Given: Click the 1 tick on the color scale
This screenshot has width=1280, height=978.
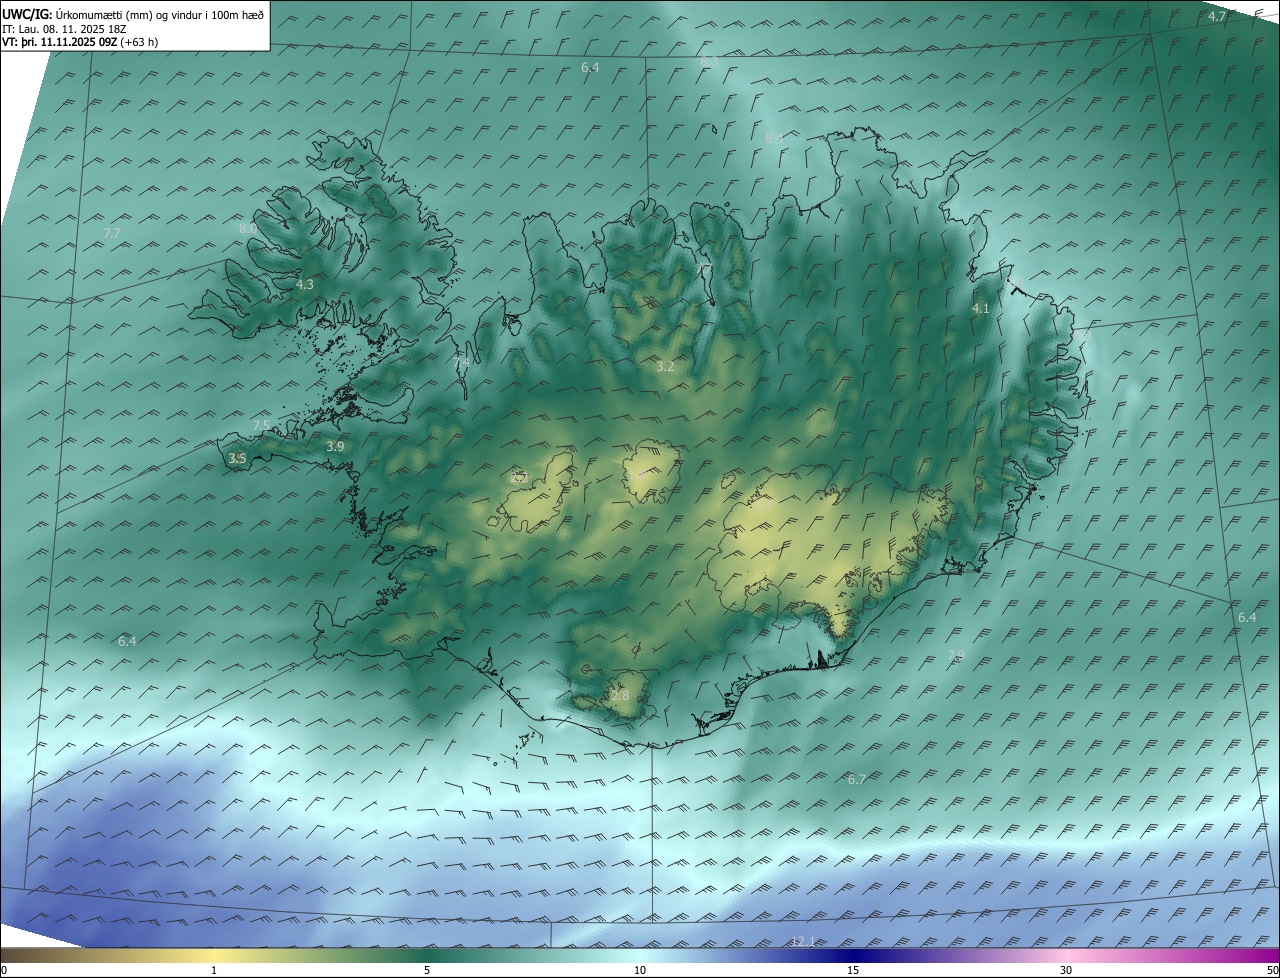Looking at the screenshot, I should click(214, 970).
